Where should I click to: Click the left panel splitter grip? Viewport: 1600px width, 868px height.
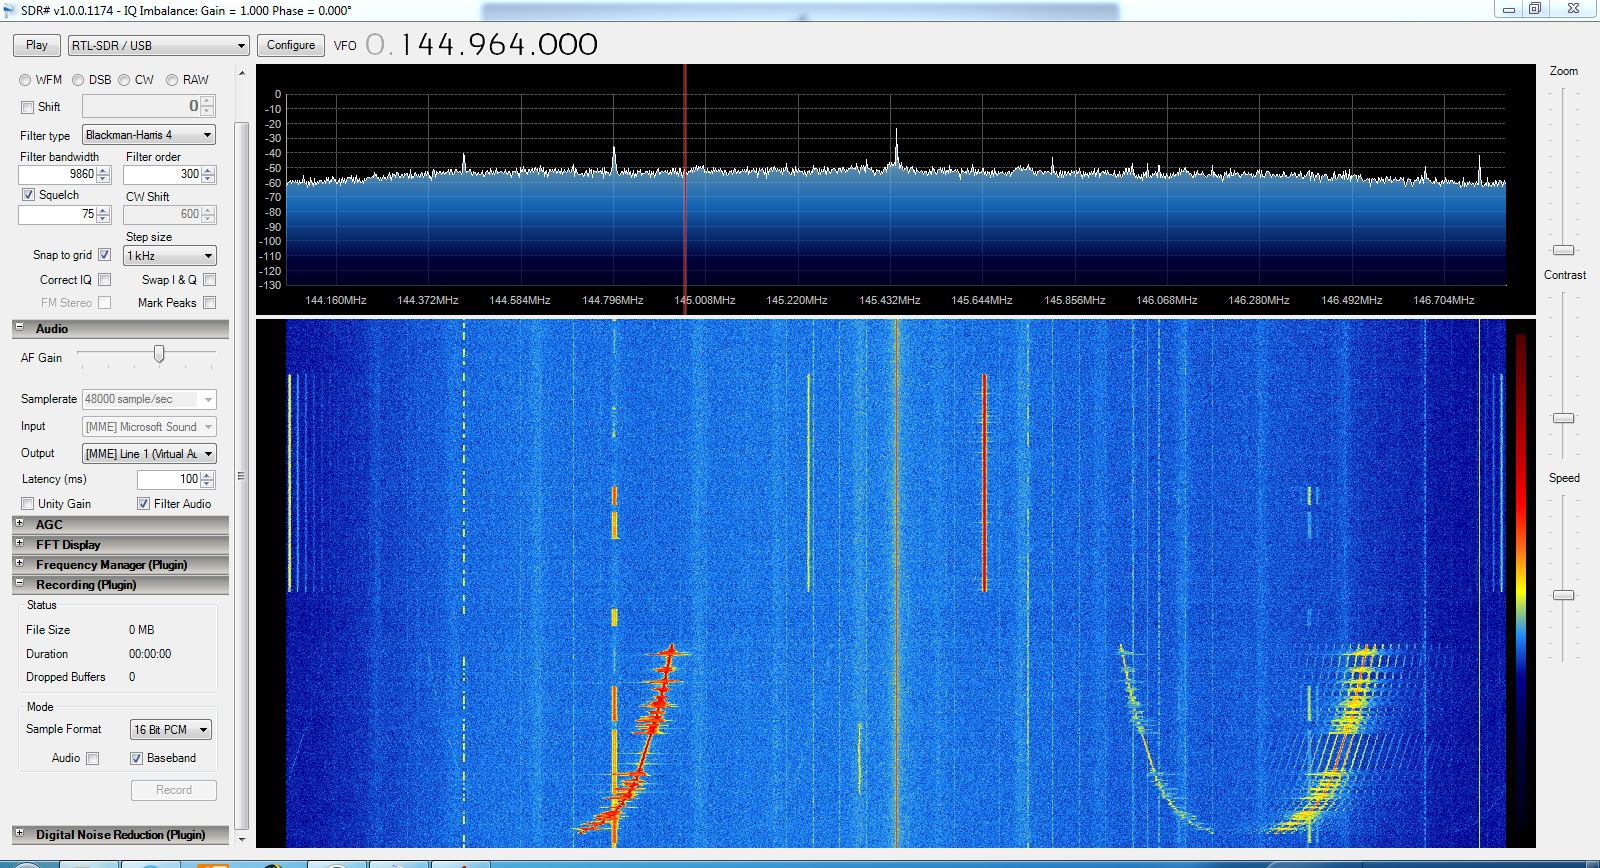click(241, 477)
